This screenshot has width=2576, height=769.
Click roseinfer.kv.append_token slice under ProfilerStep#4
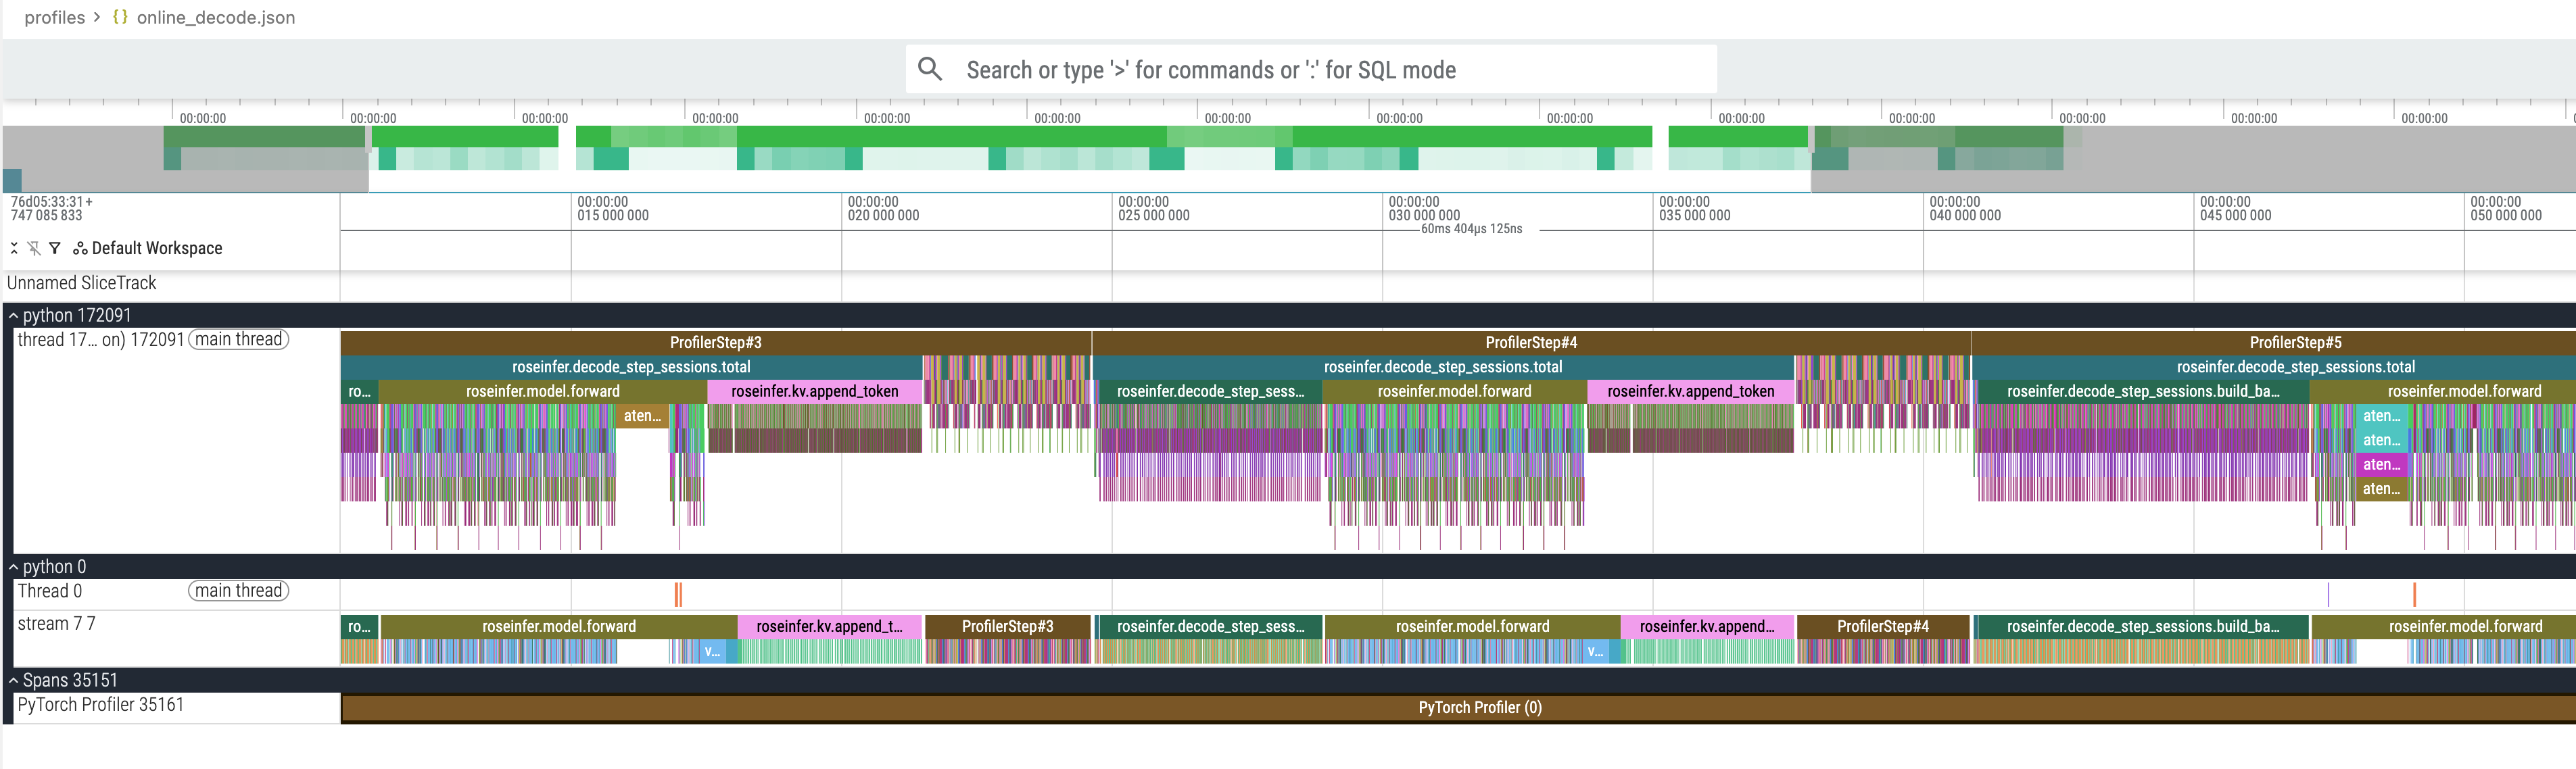tap(1690, 392)
